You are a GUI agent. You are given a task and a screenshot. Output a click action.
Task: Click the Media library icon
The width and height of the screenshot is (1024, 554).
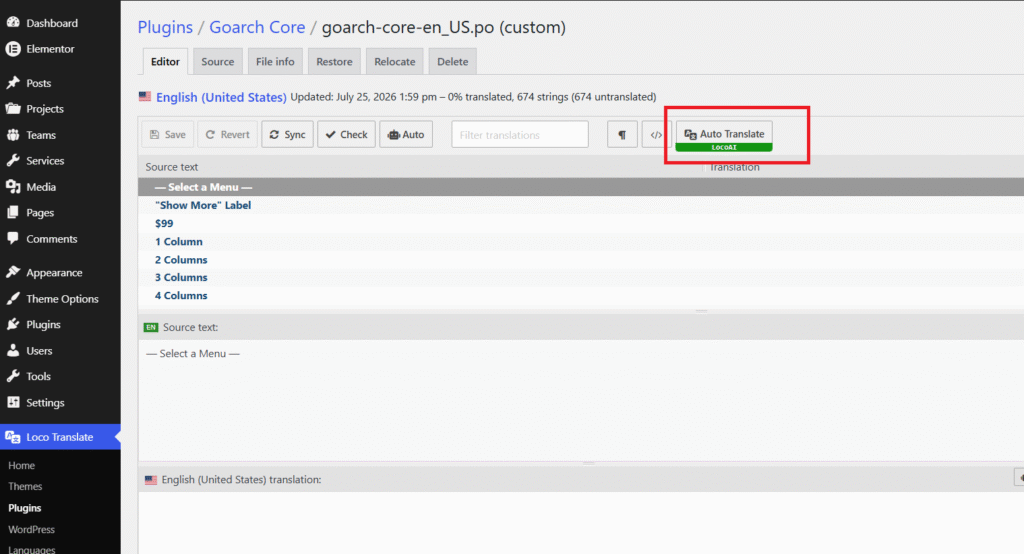13,187
